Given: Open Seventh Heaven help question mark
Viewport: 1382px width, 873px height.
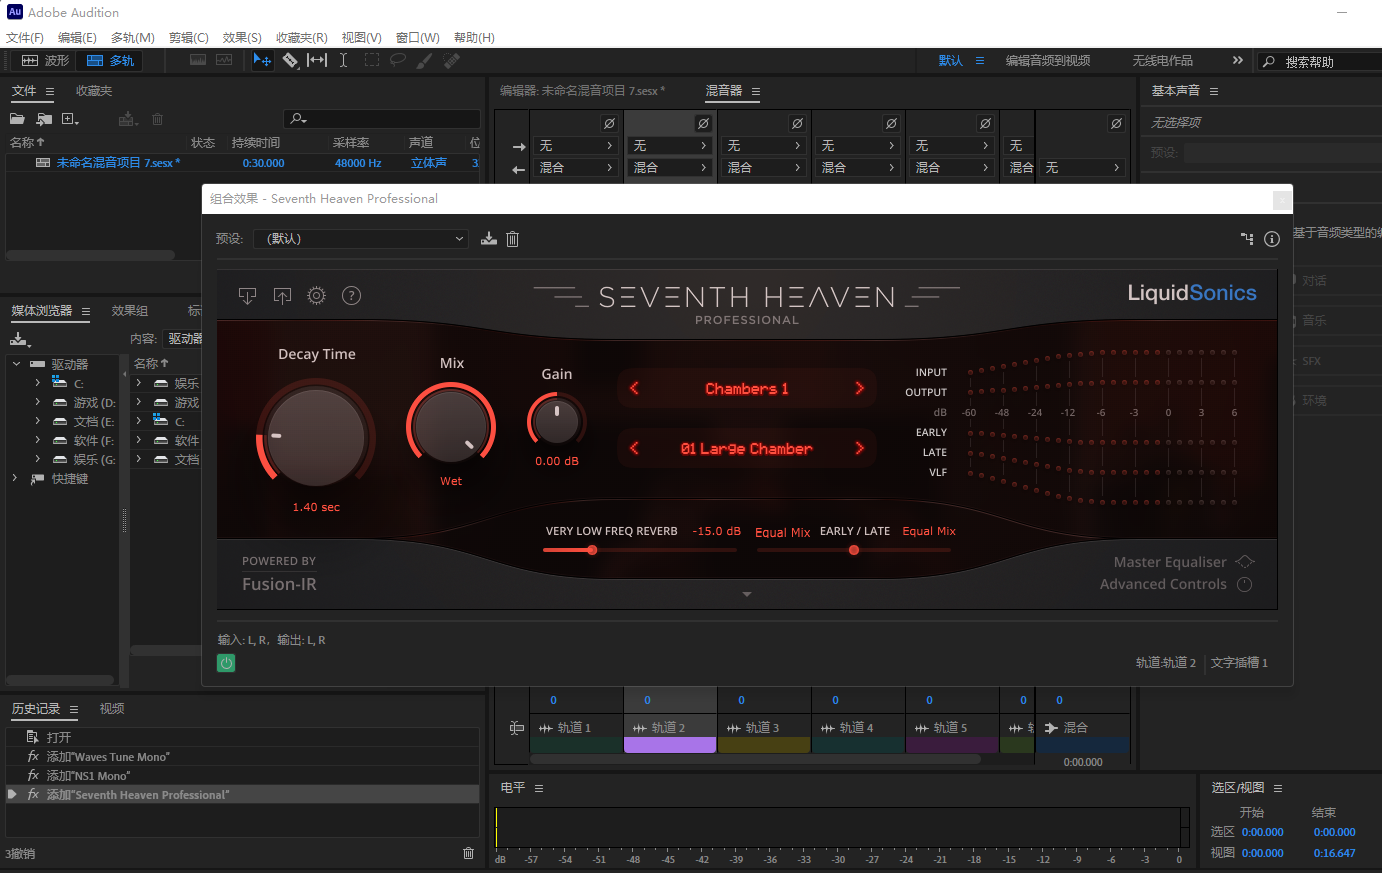Looking at the screenshot, I should point(350,295).
